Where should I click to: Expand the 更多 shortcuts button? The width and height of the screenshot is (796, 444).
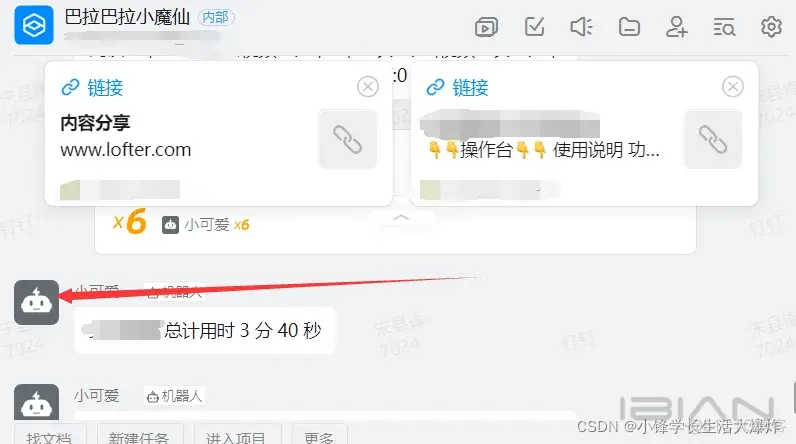(319, 436)
